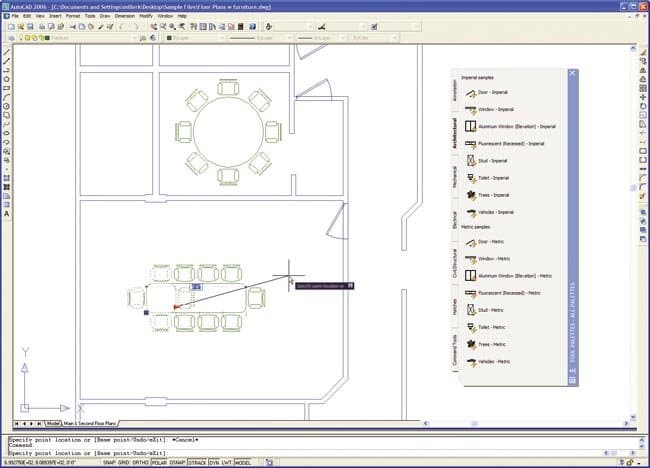Toggle POLAR tracking in the status bar
The height and width of the screenshot is (468, 650).
pos(159,462)
